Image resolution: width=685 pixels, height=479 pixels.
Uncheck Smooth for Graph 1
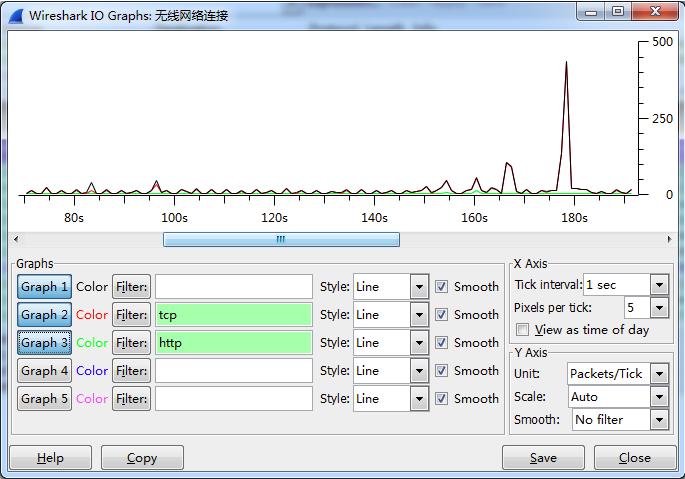441,287
